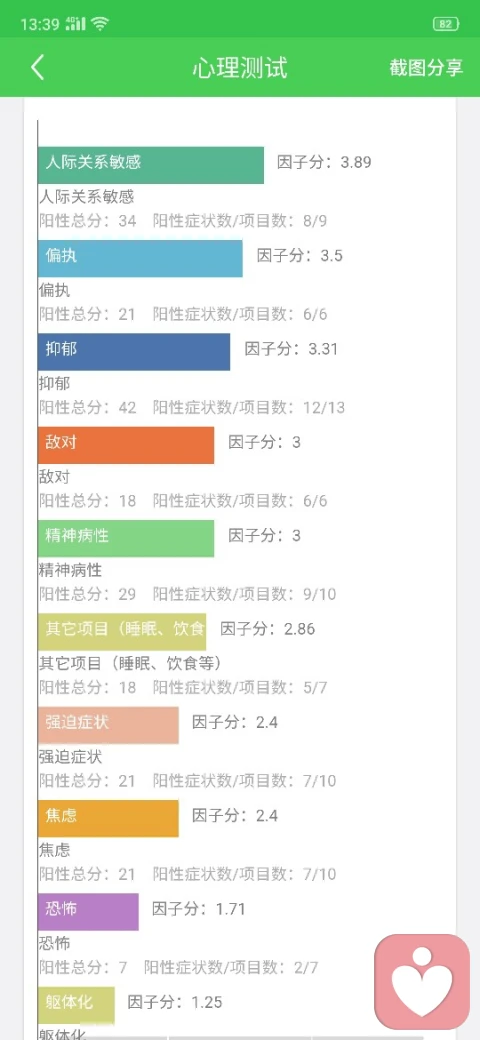Tap the back arrow icon
480x1040 pixels.
(x=38, y=68)
